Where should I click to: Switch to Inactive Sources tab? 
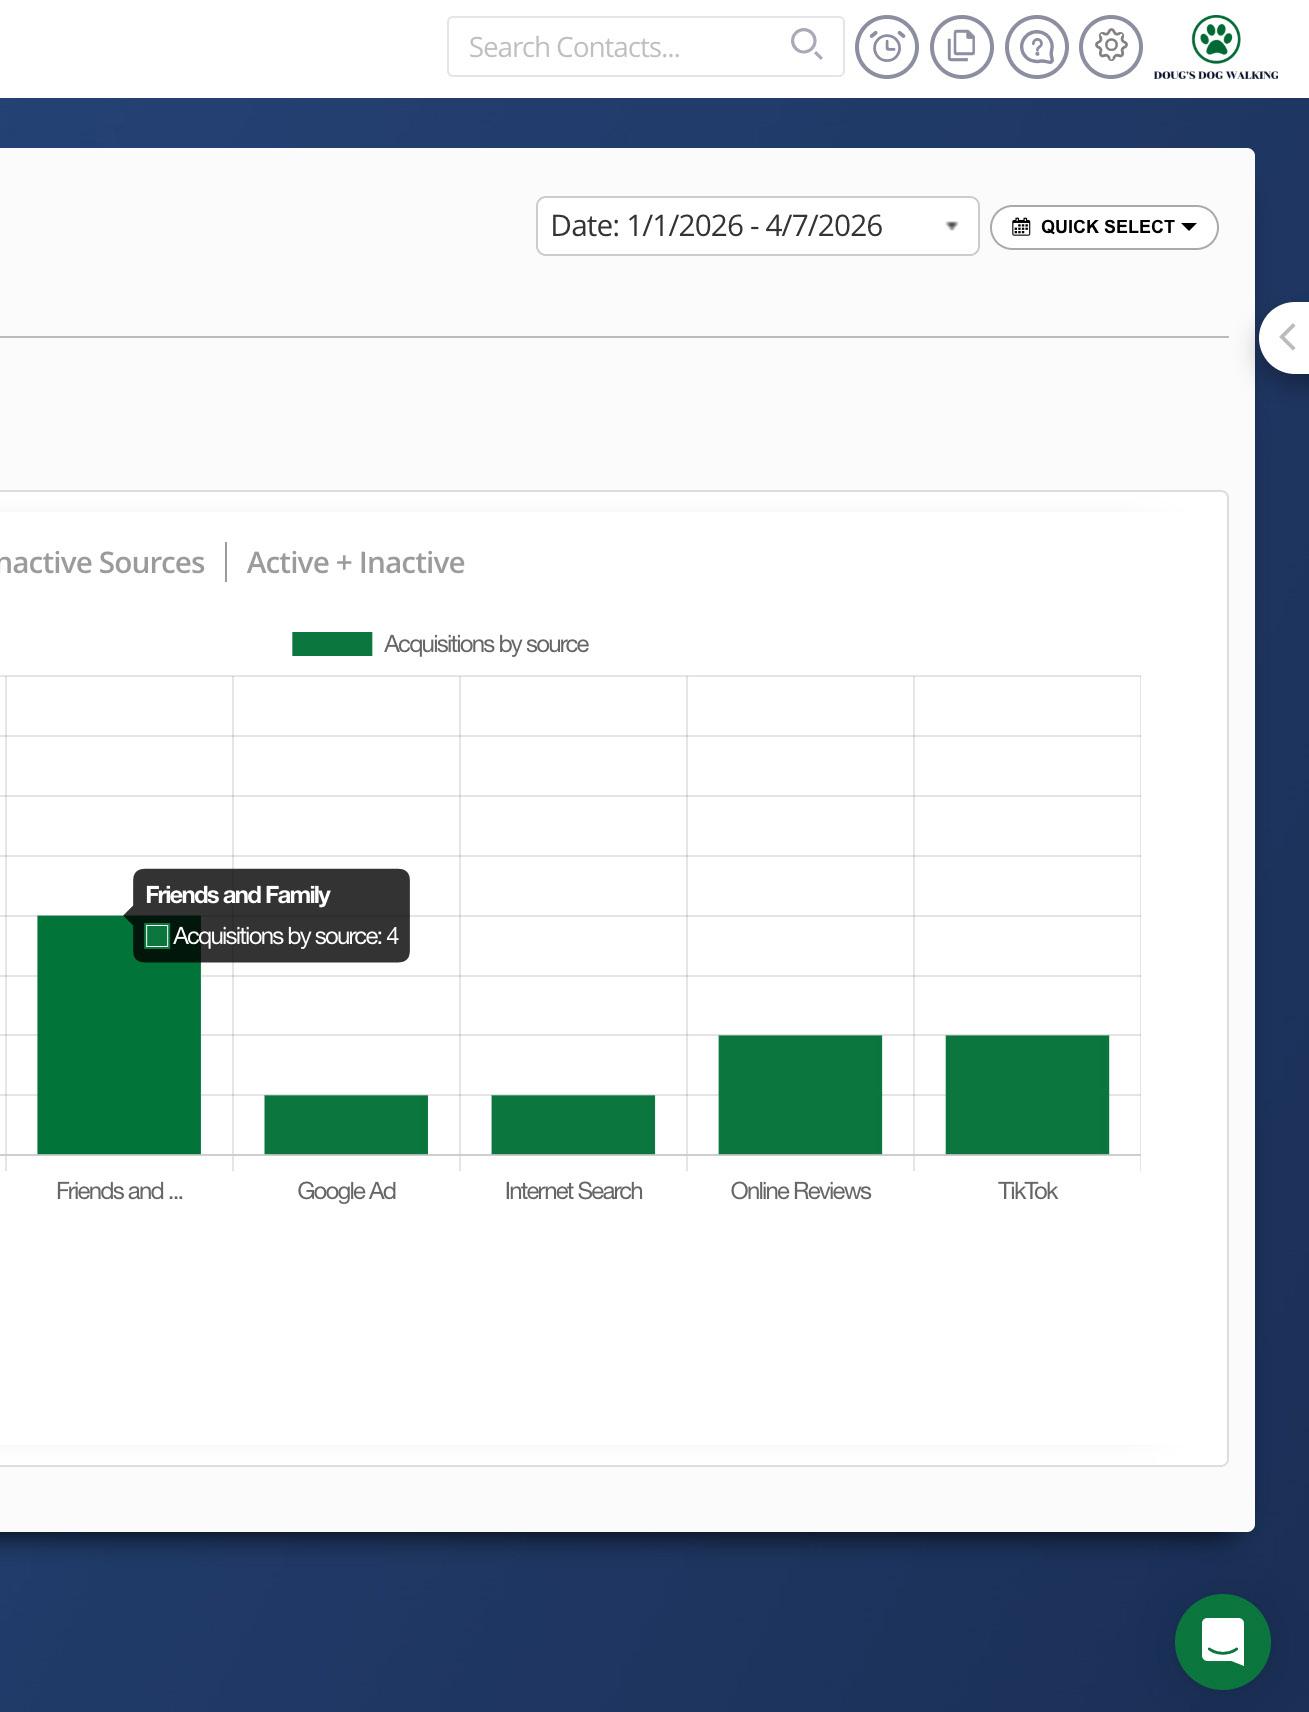point(101,563)
